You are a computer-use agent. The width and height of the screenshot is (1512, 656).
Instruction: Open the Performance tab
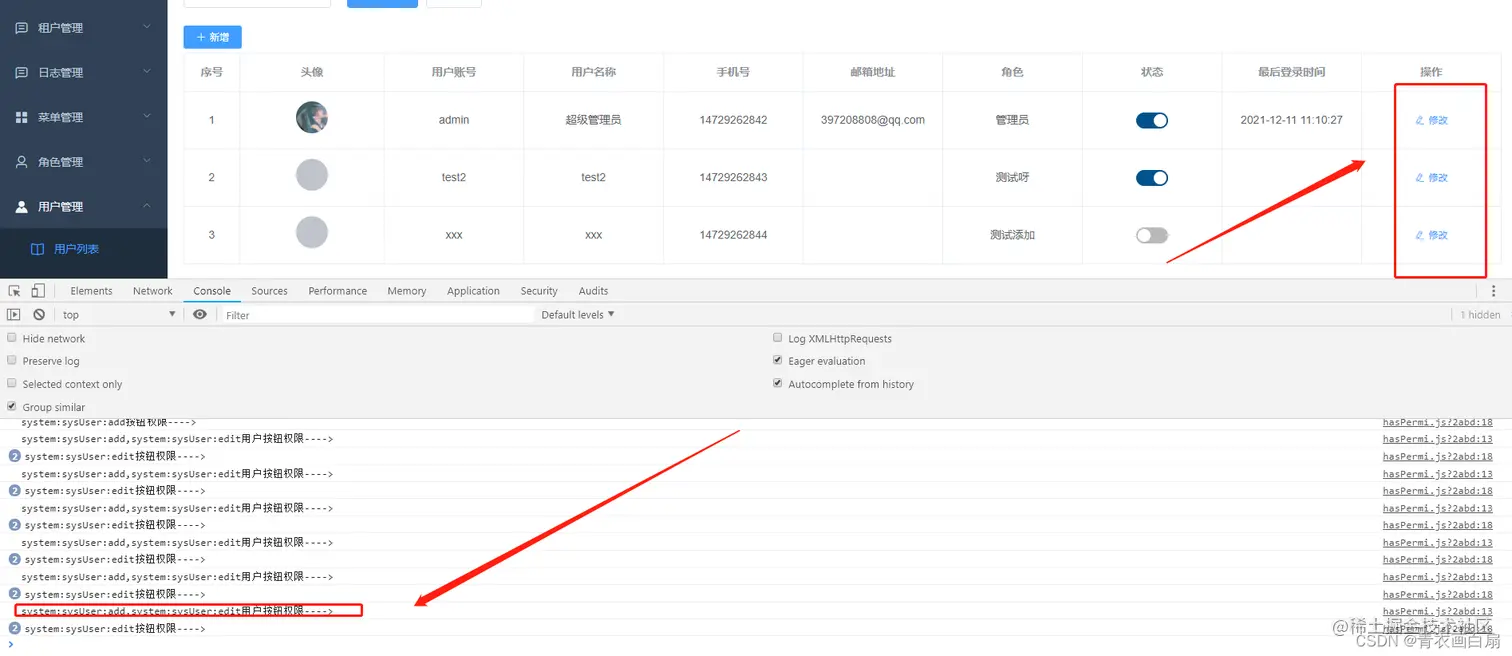pos(338,291)
